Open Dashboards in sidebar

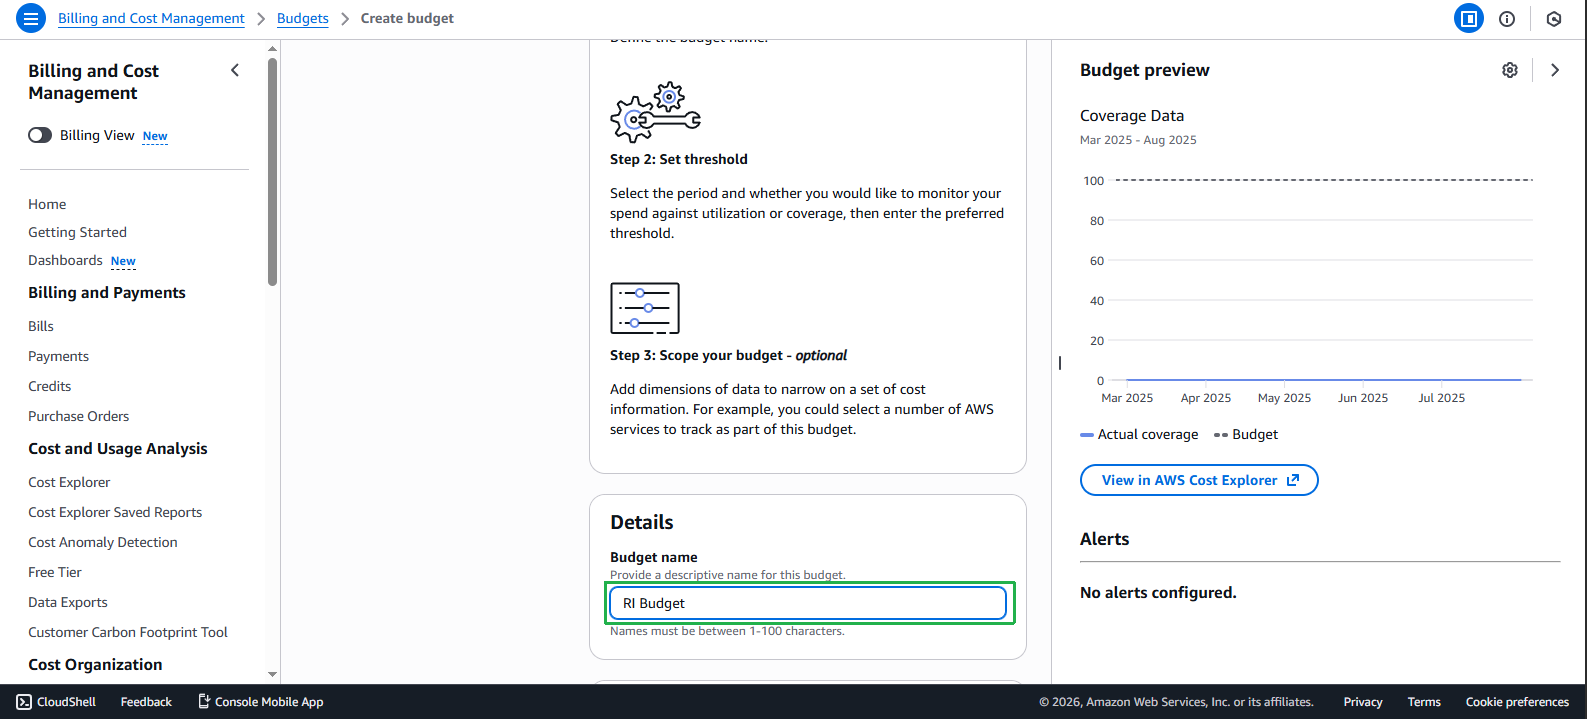click(x=65, y=260)
